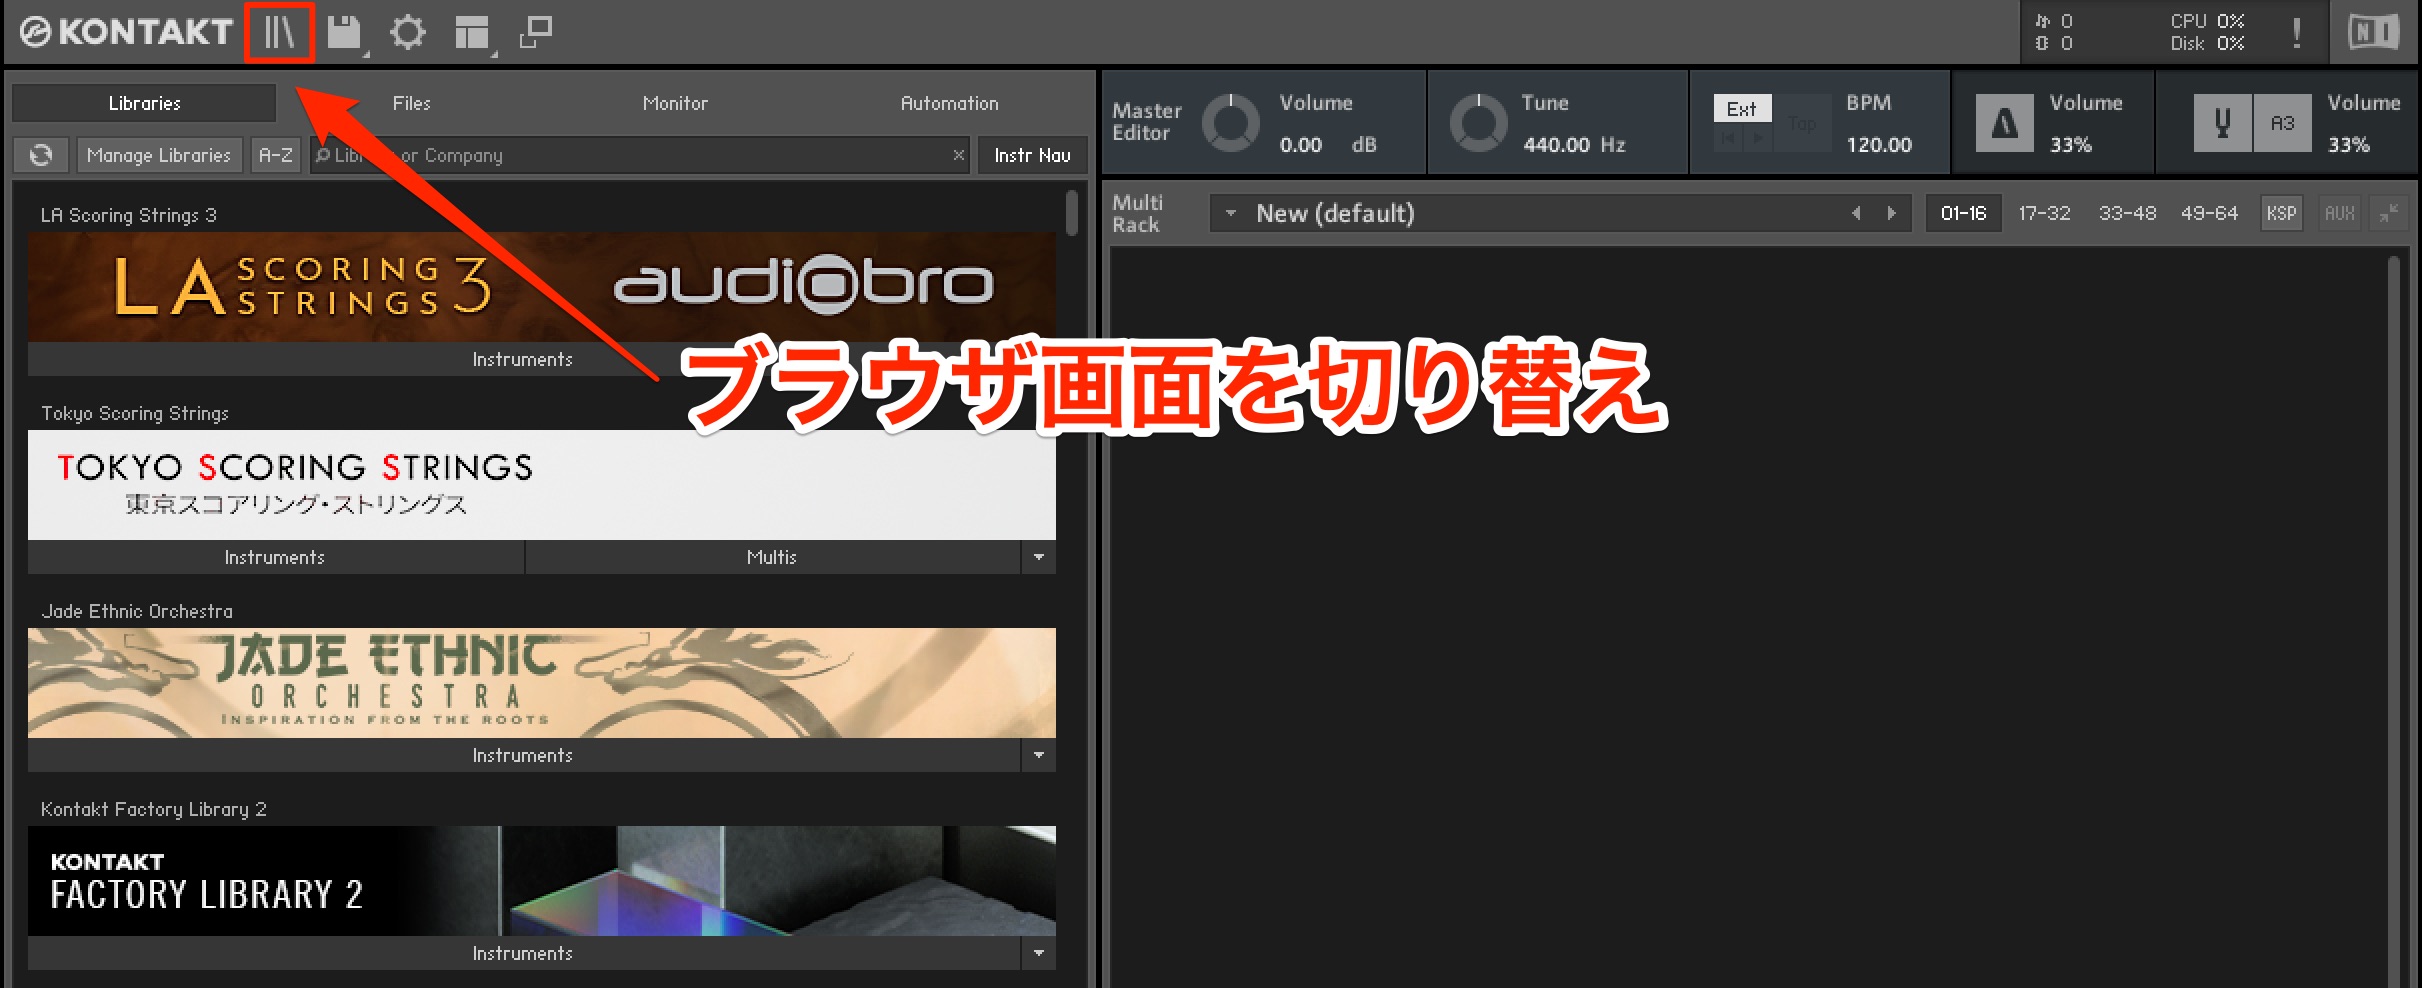Toggle the metronome icon
The image size is (2422, 988).
pyautogui.click(x=2004, y=123)
